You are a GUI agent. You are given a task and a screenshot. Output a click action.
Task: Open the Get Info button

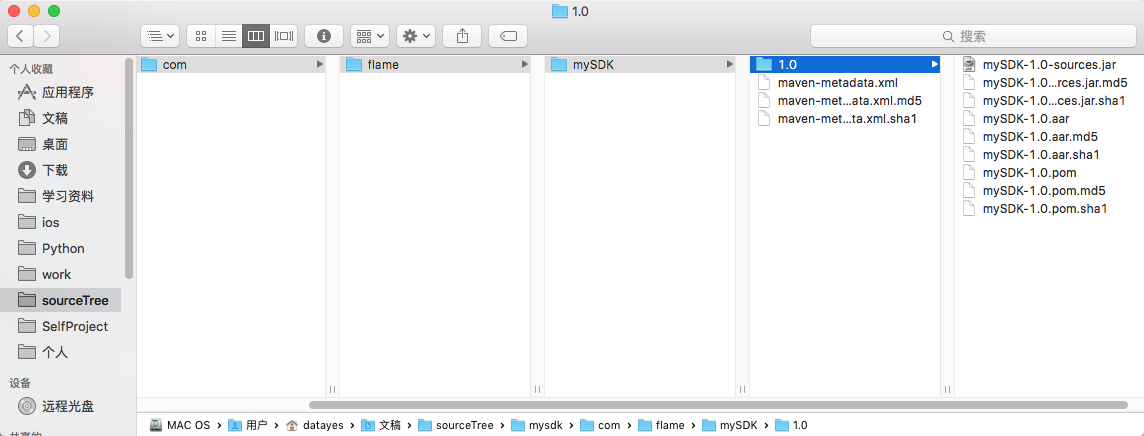(324, 35)
